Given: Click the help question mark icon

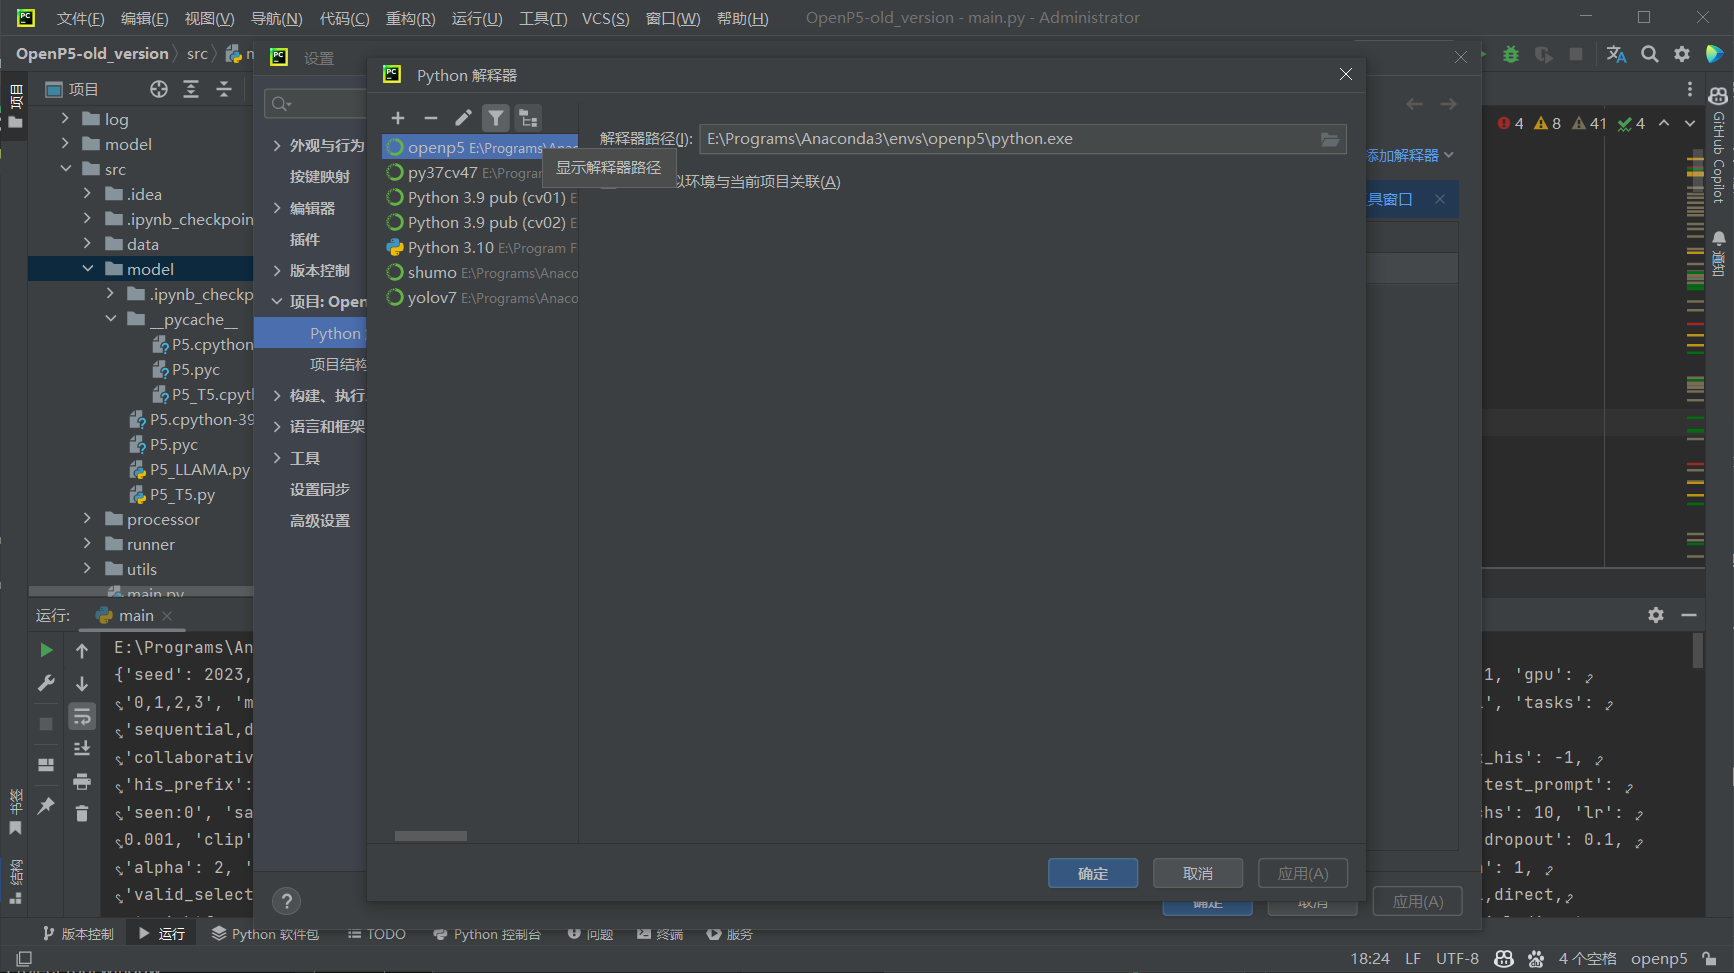Looking at the screenshot, I should tap(287, 901).
